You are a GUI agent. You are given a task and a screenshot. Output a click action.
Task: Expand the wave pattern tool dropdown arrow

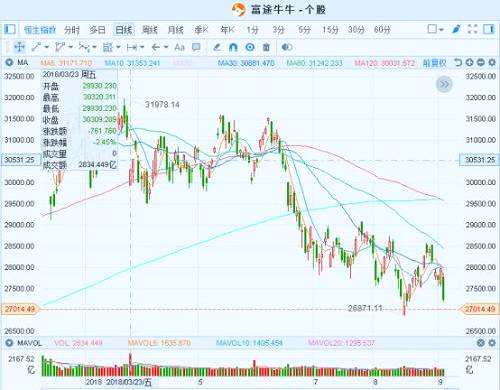click(x=94, y=47)
